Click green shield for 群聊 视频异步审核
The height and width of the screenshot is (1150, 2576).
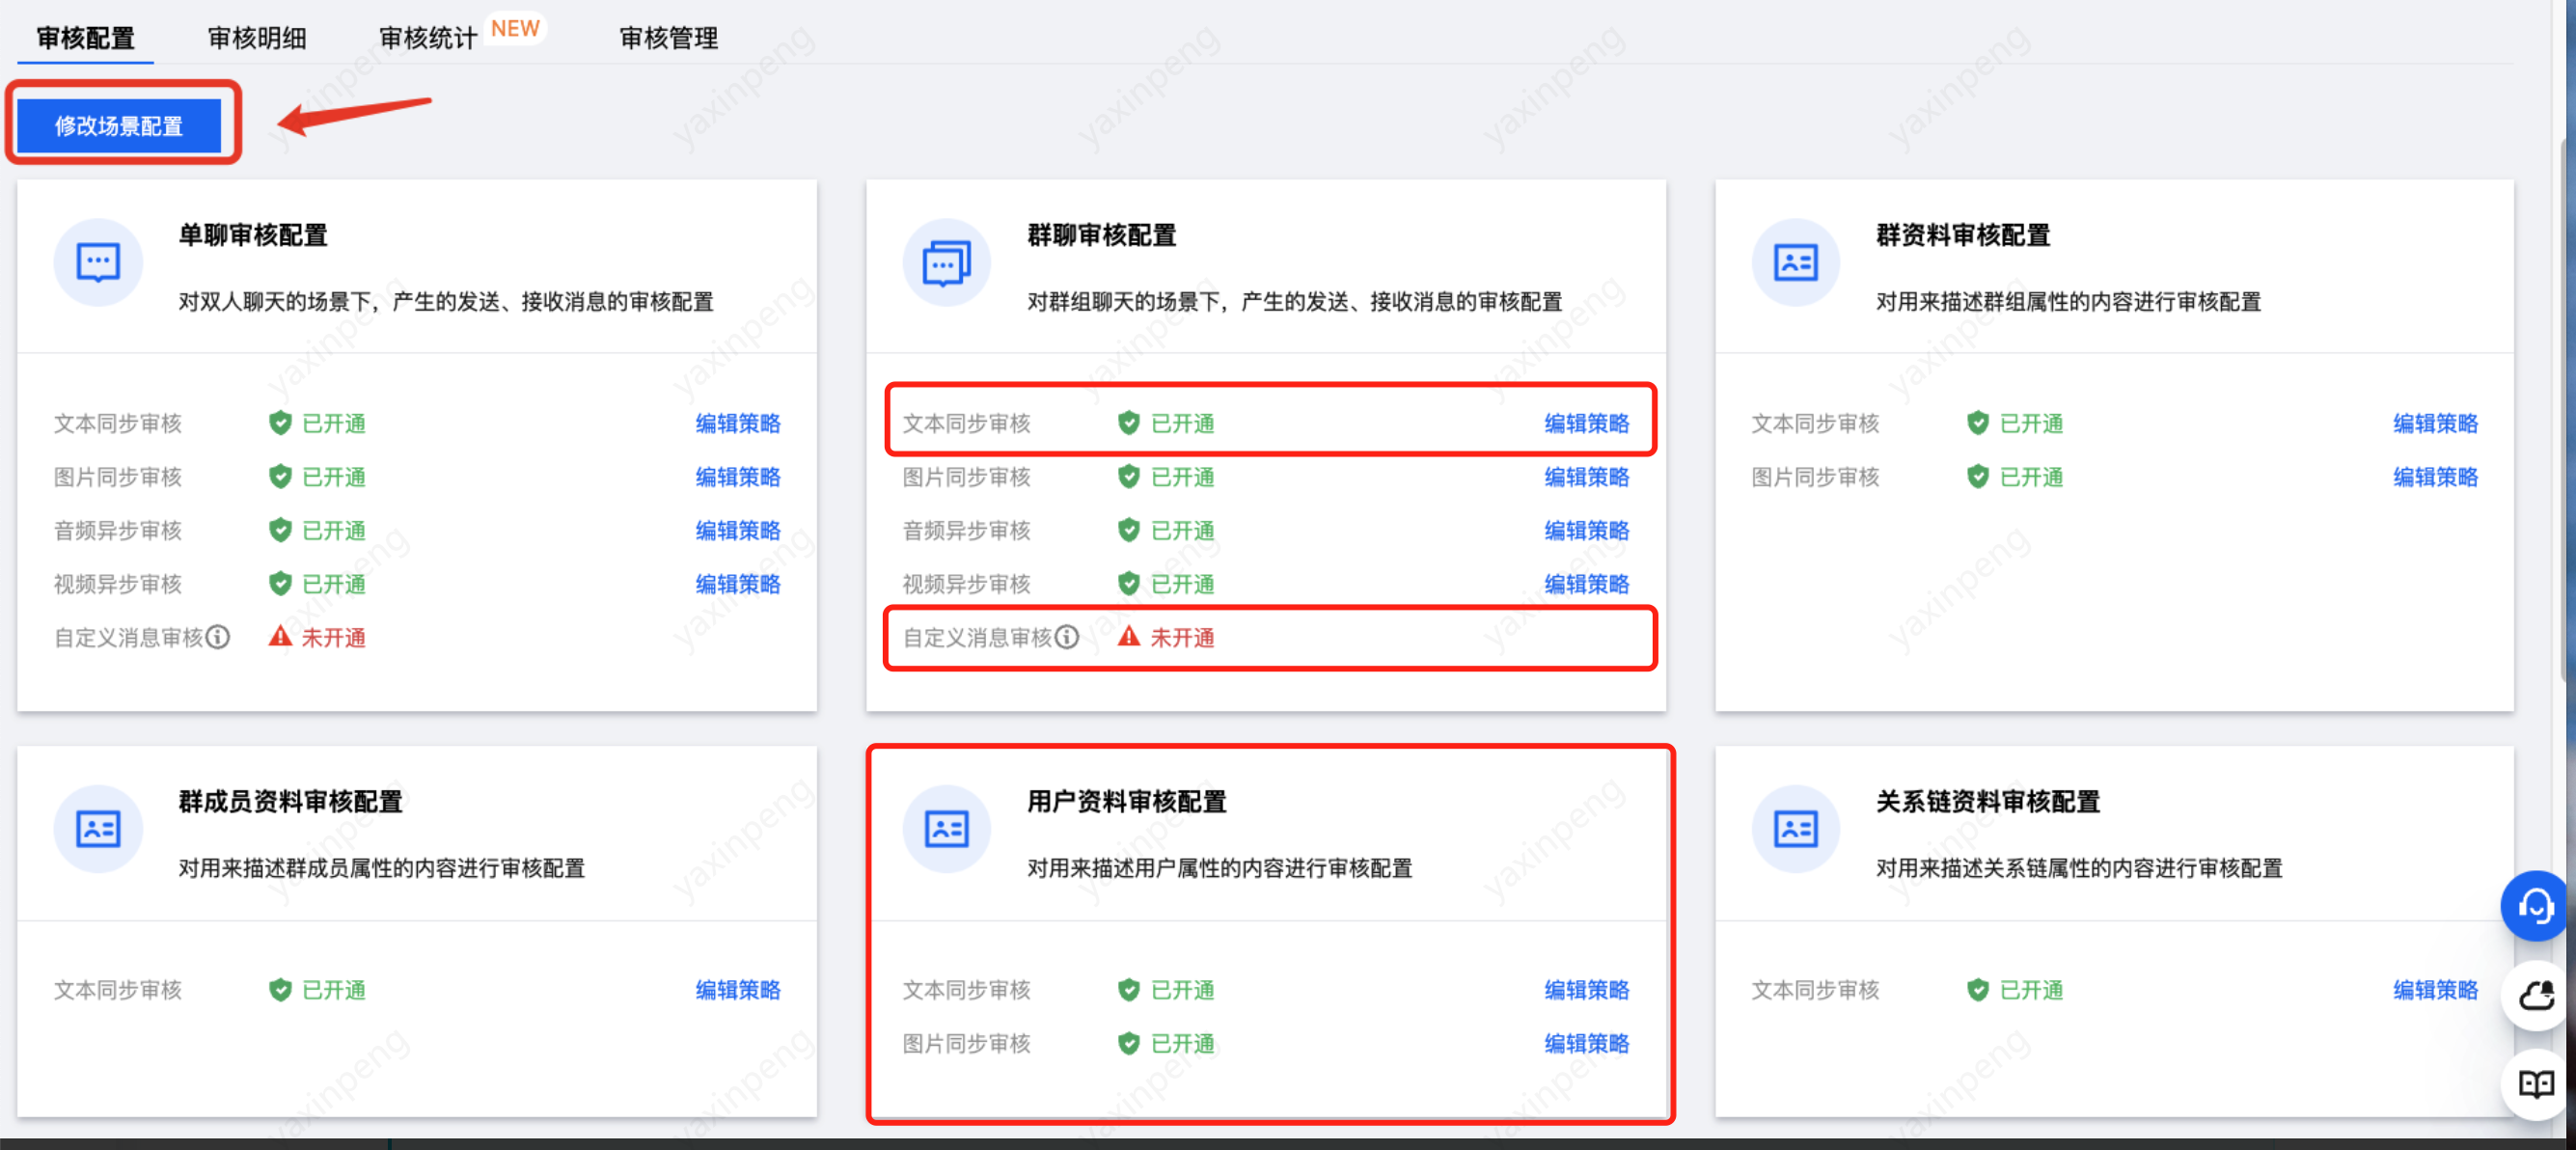click(1129, 584)
